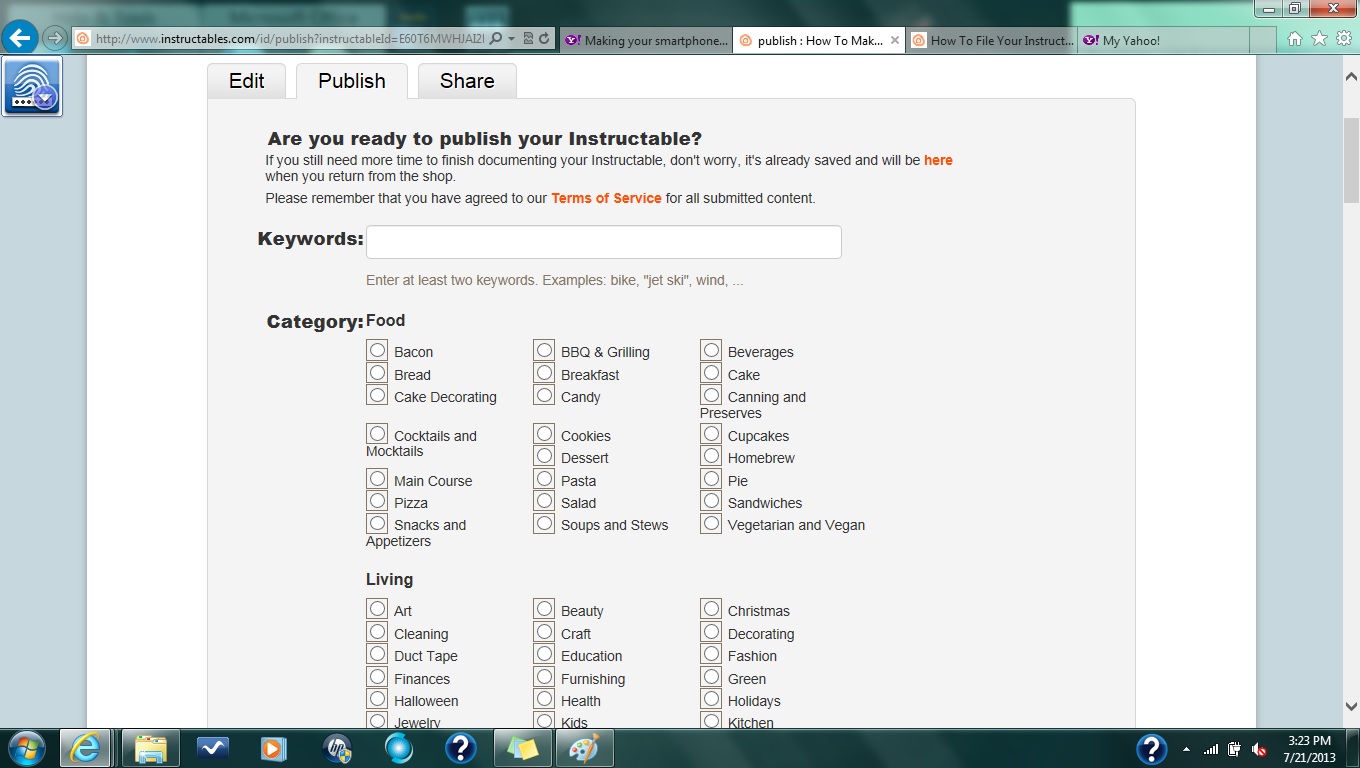Select the Duct Tape radio button
The width and height of the screenshot is (1360, 768).
pos(377,654)
